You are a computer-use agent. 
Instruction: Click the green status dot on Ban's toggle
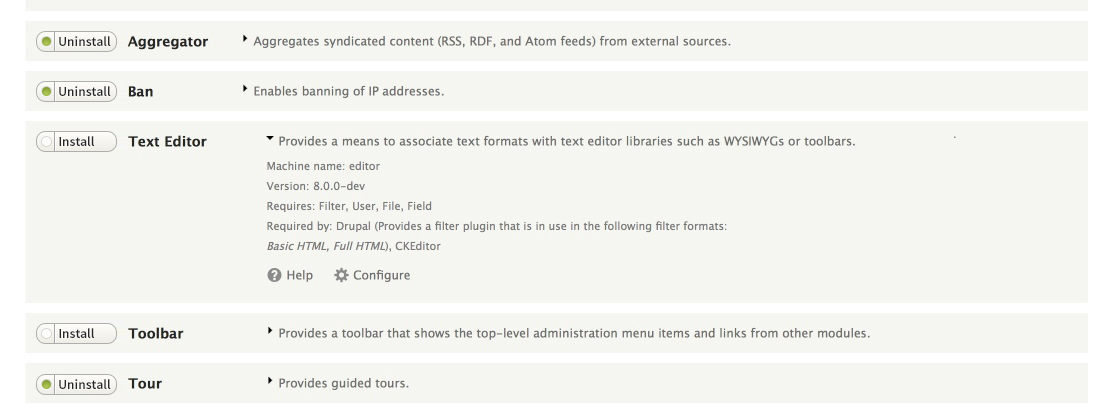(x=47, y=92)
